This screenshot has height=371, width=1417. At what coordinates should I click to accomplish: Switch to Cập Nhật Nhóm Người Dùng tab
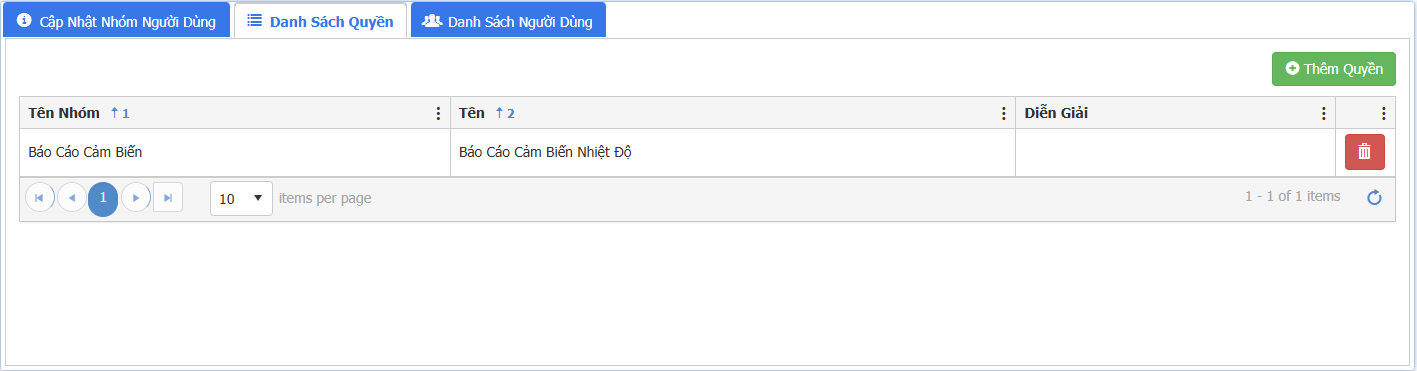click(x=116, y=21)
